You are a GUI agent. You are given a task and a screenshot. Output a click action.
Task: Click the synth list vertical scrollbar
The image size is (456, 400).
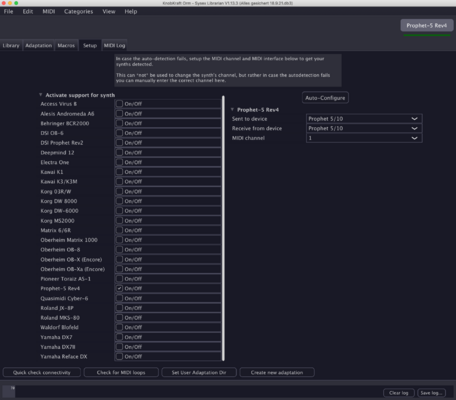pyautogui.click(x=223, y=228)
